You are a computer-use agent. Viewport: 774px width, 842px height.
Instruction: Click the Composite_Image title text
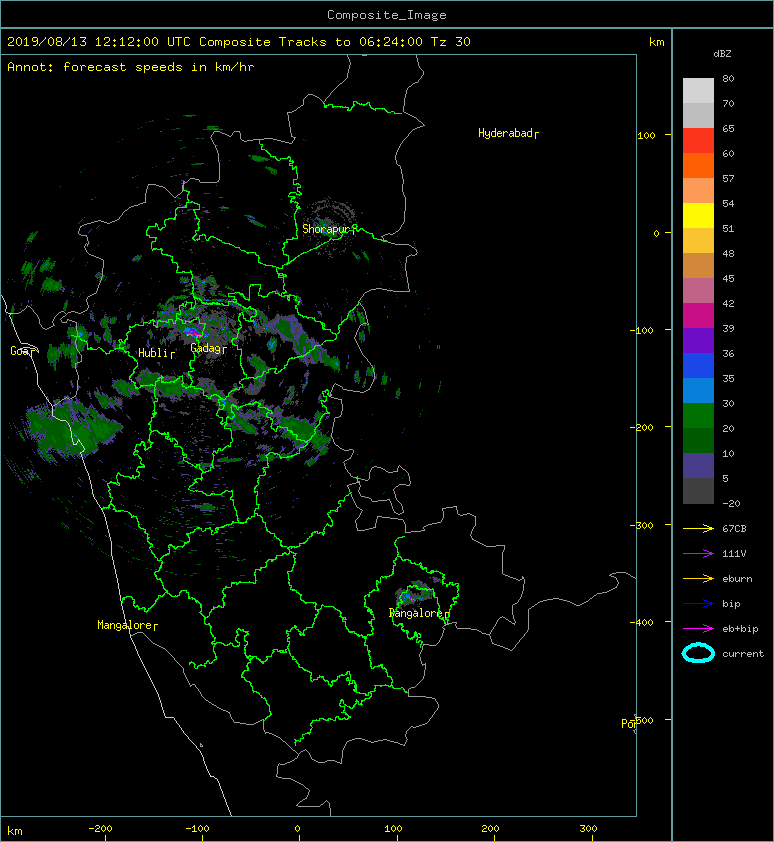click(x=387, y=15)
